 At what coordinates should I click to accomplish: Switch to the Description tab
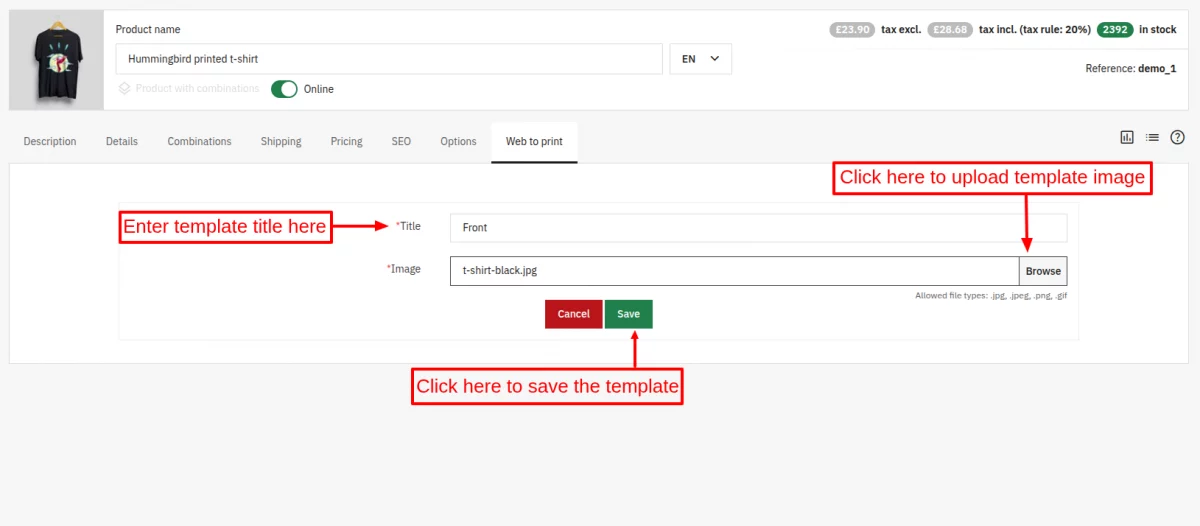(50, 141)
